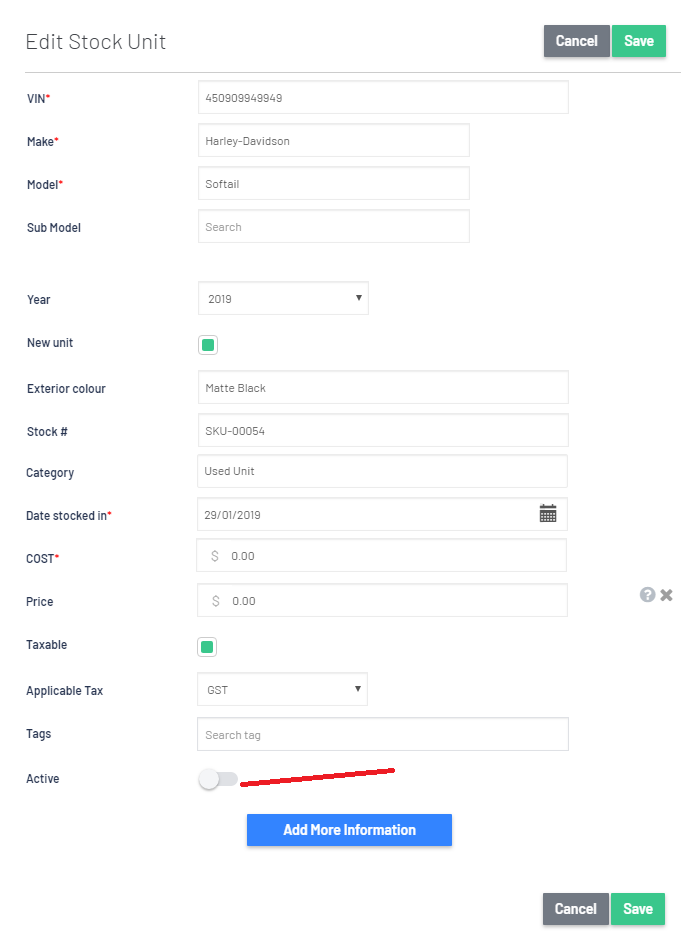This screenshot has height=943, width=695.
Task: Open the Year dropdown showing 2019
Action: point(283,298)
